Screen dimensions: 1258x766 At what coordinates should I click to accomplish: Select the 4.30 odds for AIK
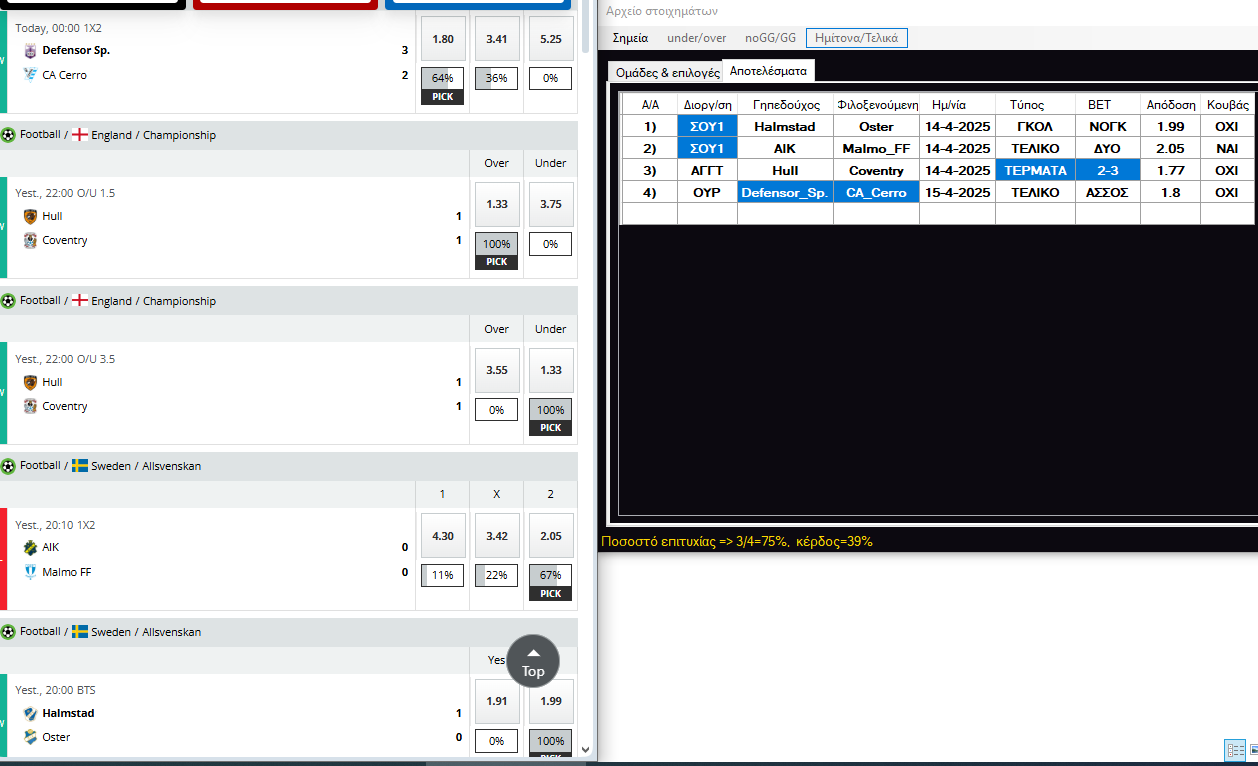click(x=442, y=536)
